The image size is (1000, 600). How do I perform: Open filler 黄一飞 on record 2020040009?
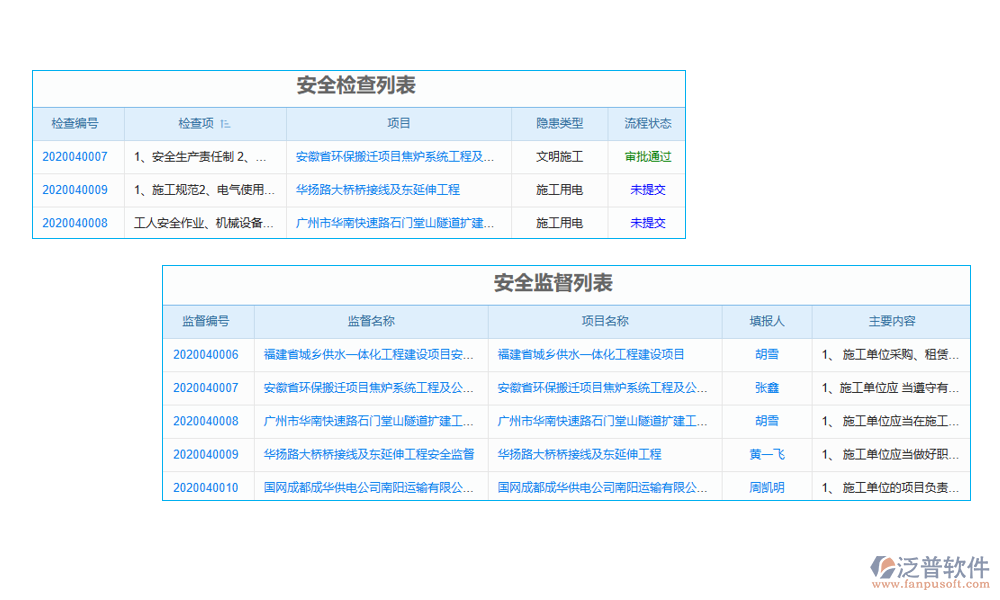pyautogui.click(x=766, y=454)
